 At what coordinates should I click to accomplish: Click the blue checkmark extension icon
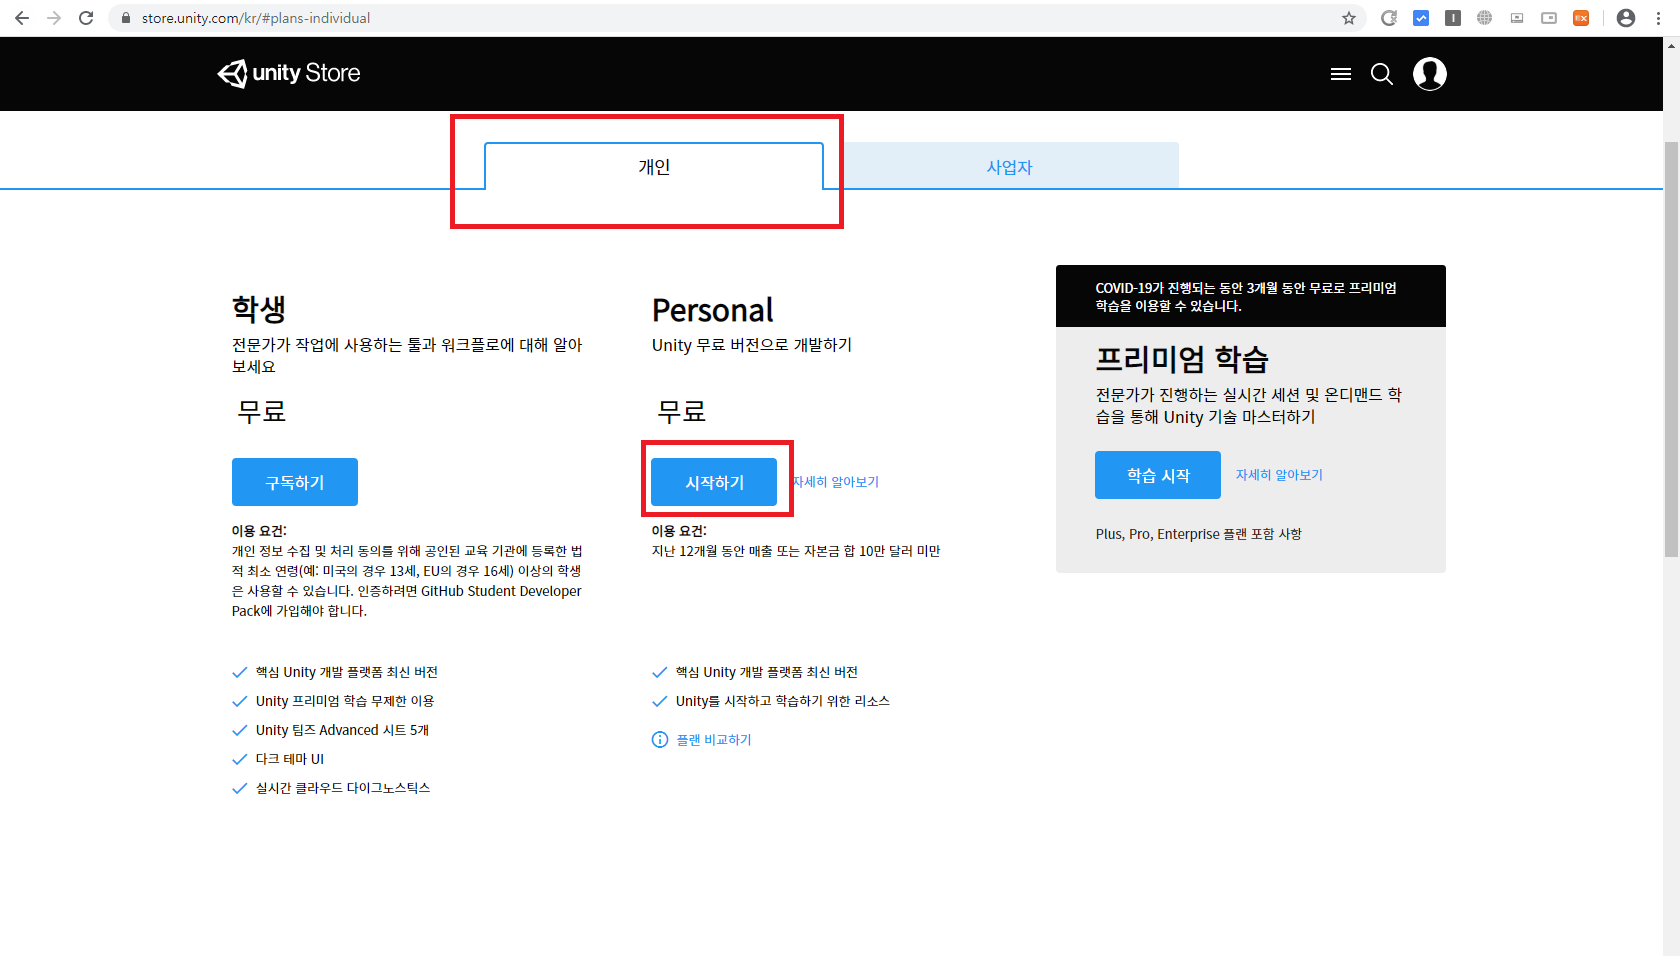tap(1421, 18)
